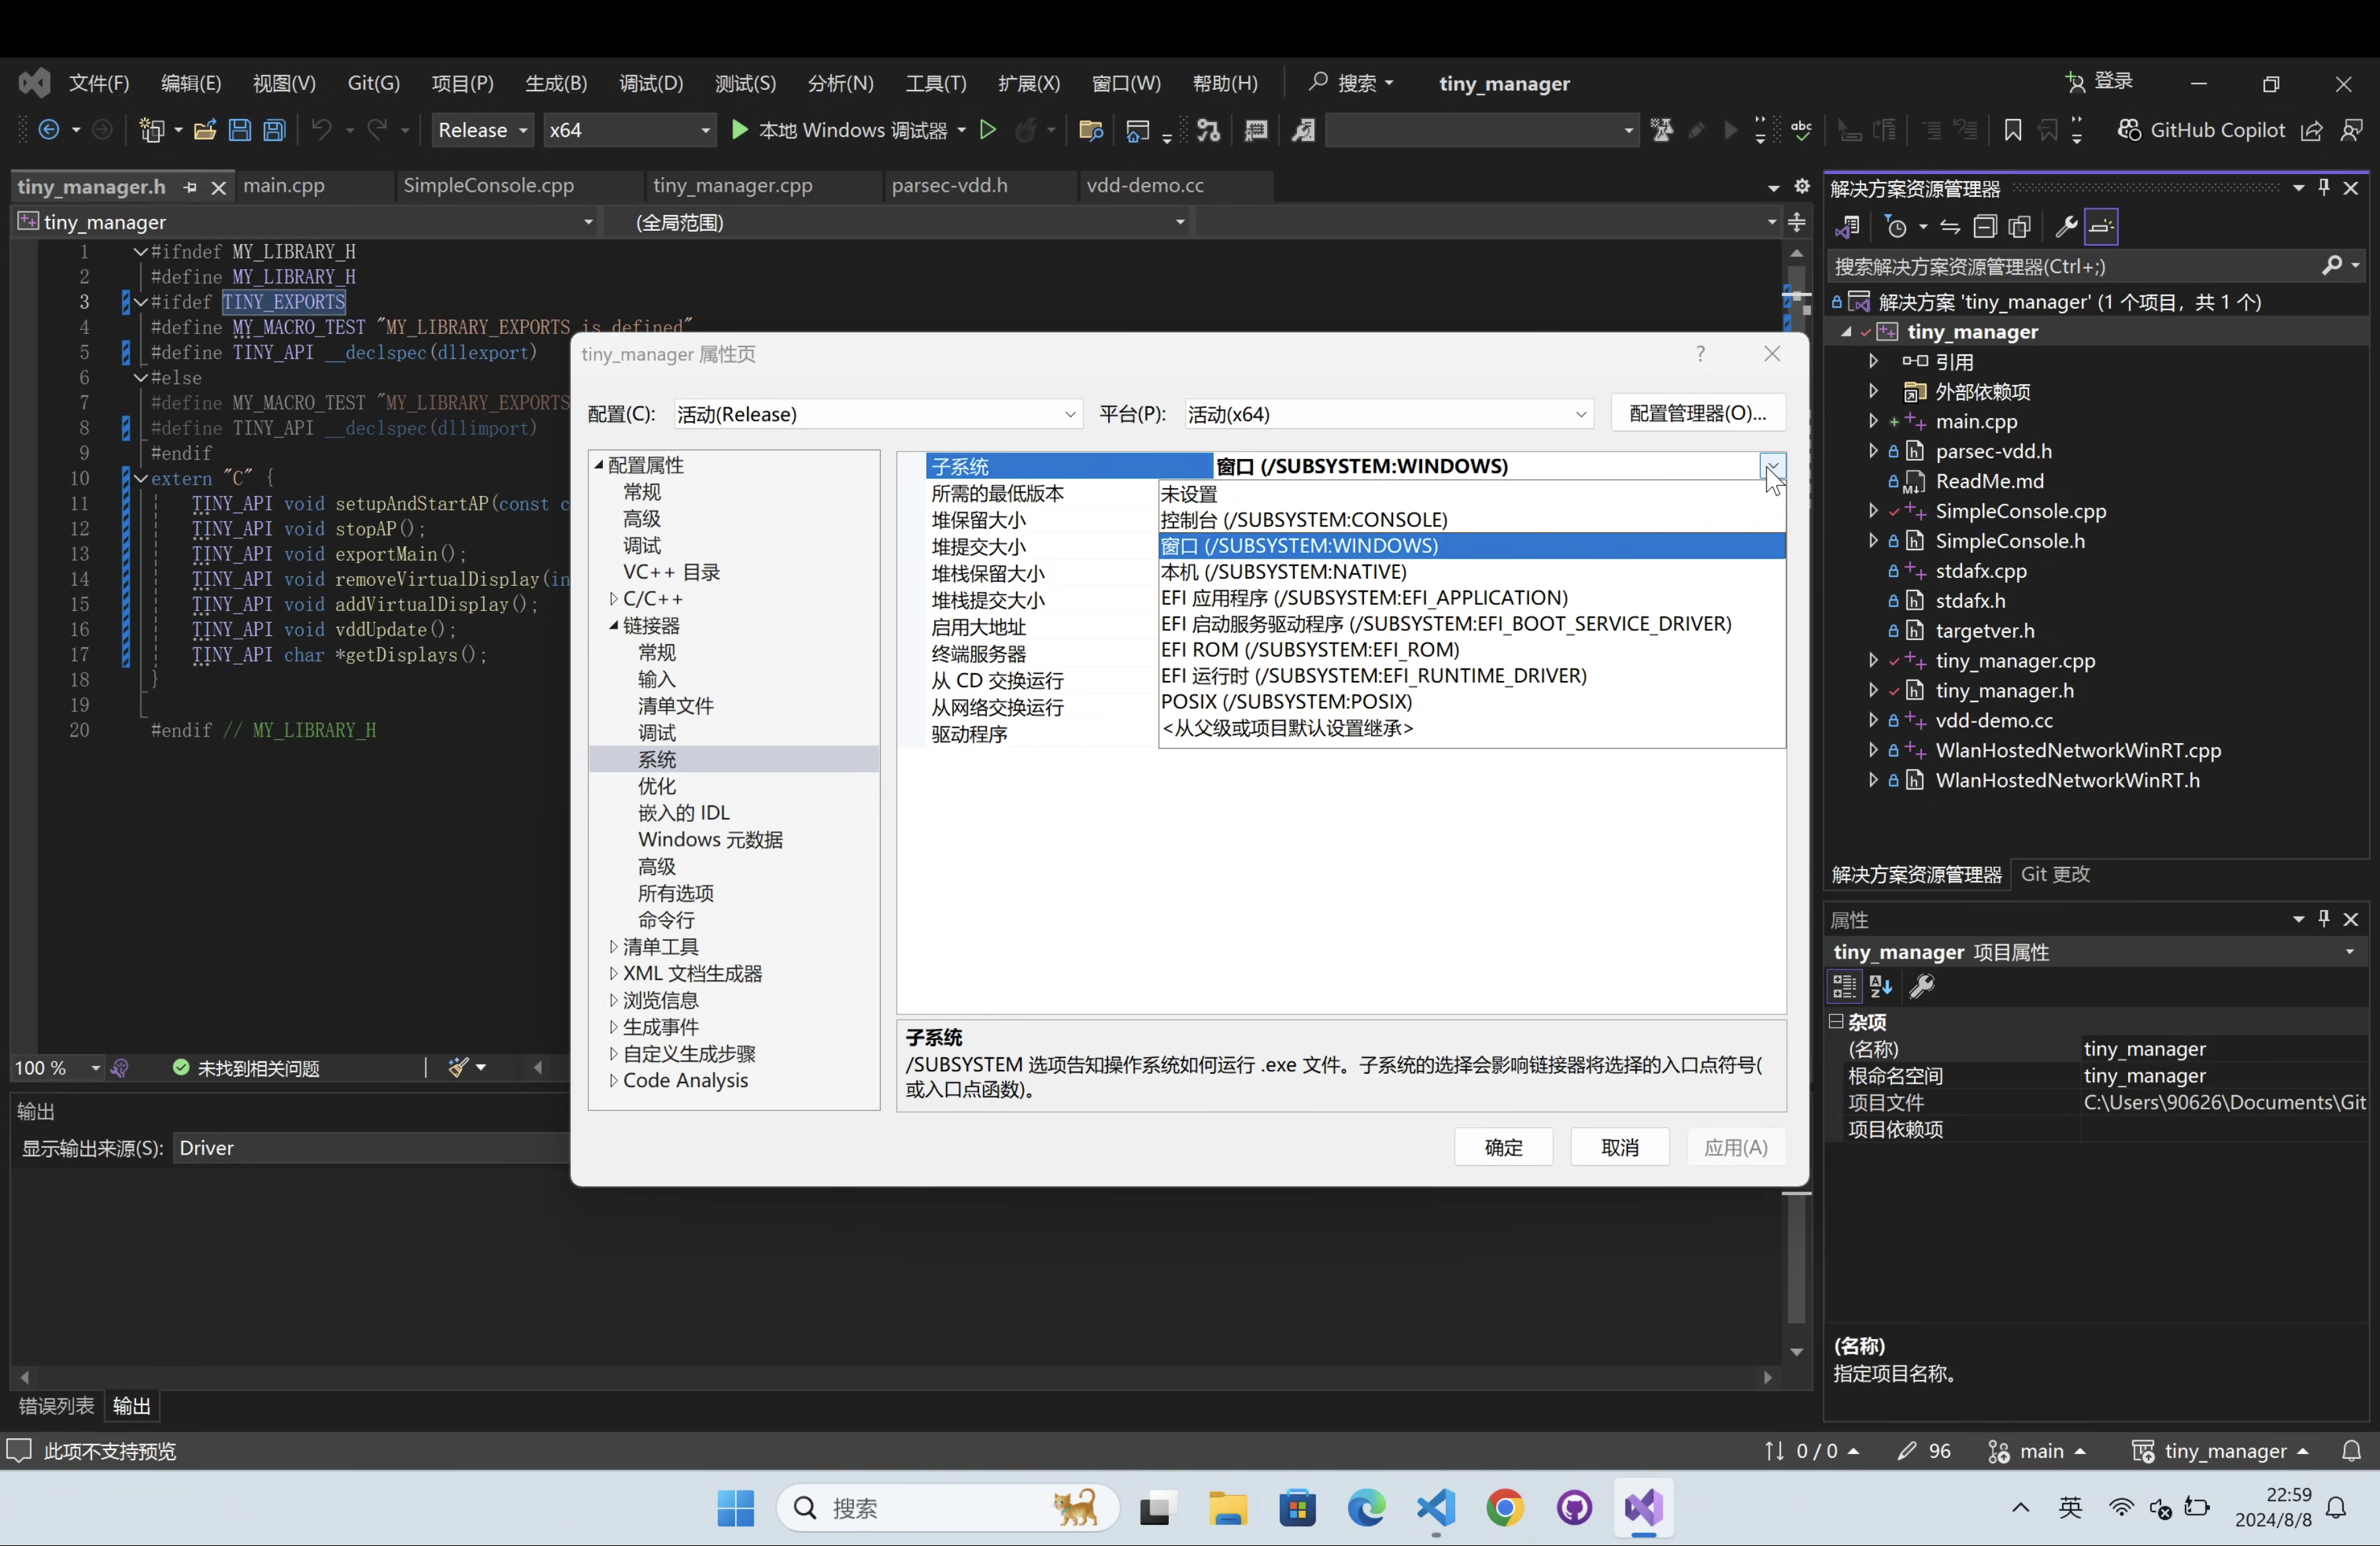This screenshot has width=2380, height=1546.
Task: Click the GitHub Copilot icon
Action: (x=2128, y=130)
